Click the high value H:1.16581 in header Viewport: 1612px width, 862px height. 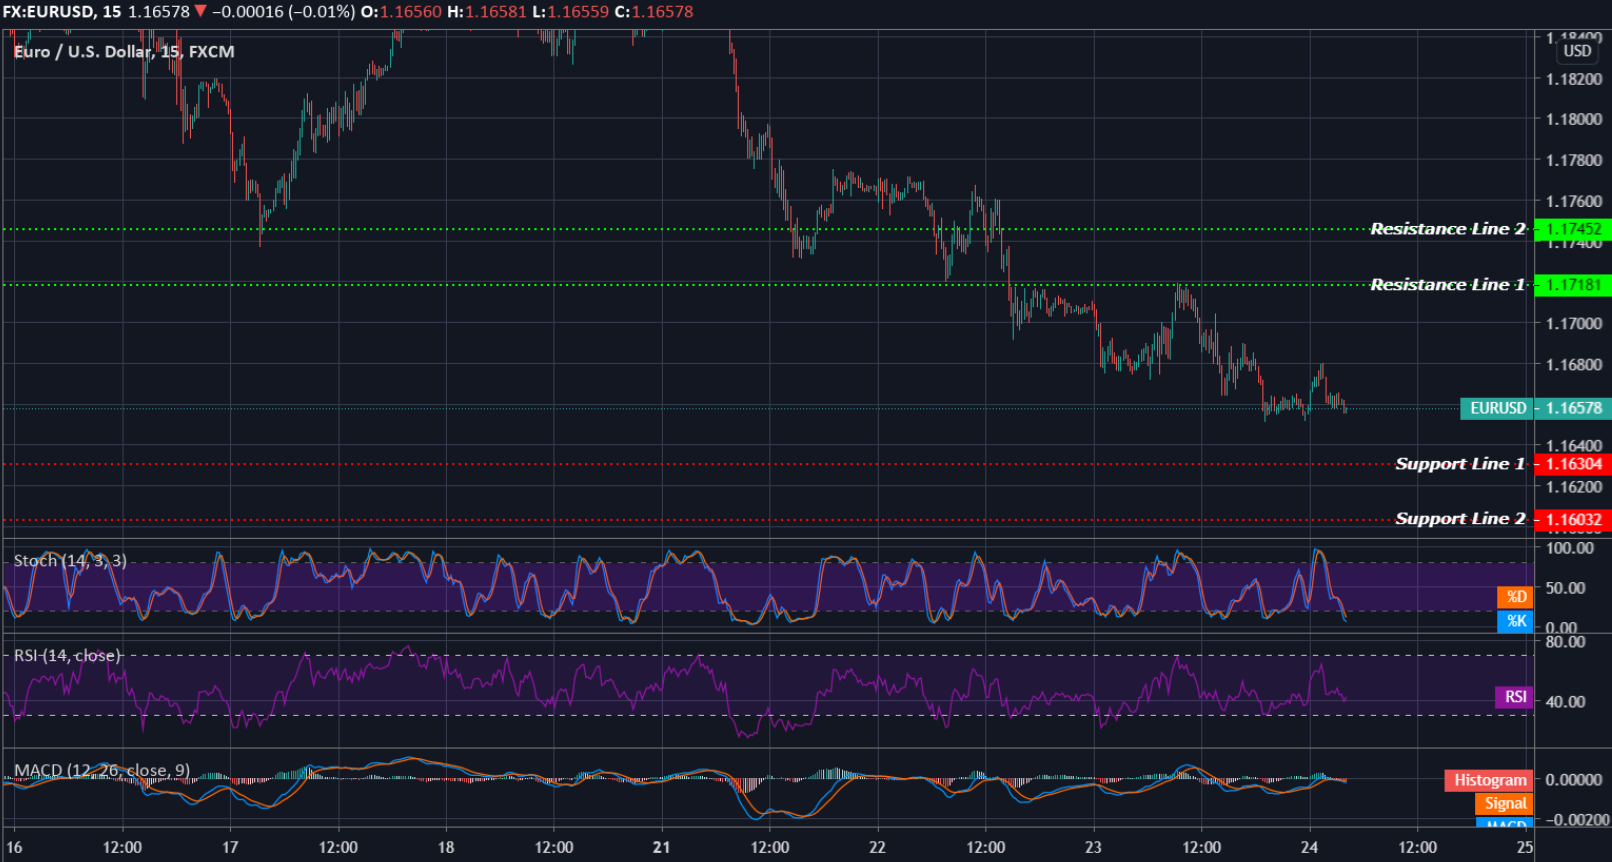486,12
